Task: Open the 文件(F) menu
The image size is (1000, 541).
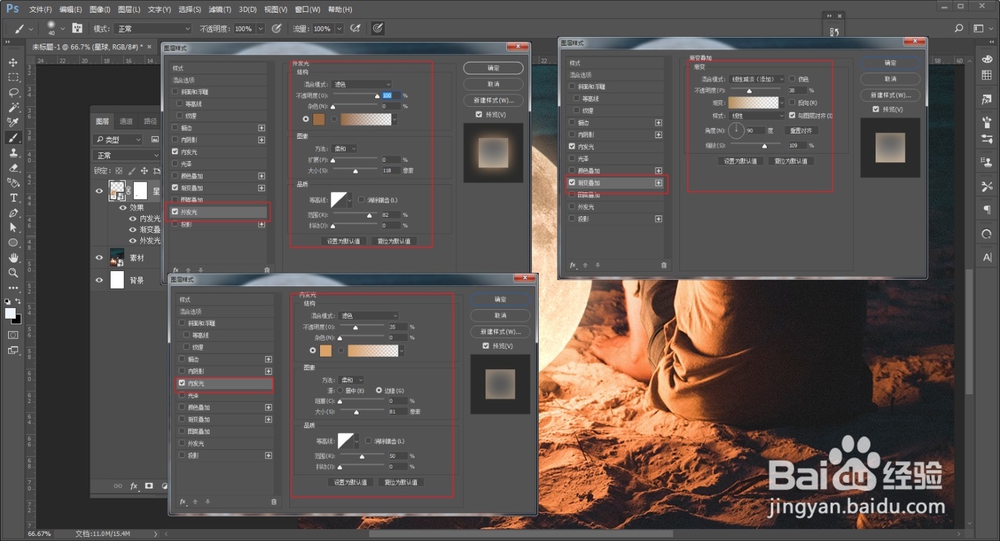Action: (40, 10)
